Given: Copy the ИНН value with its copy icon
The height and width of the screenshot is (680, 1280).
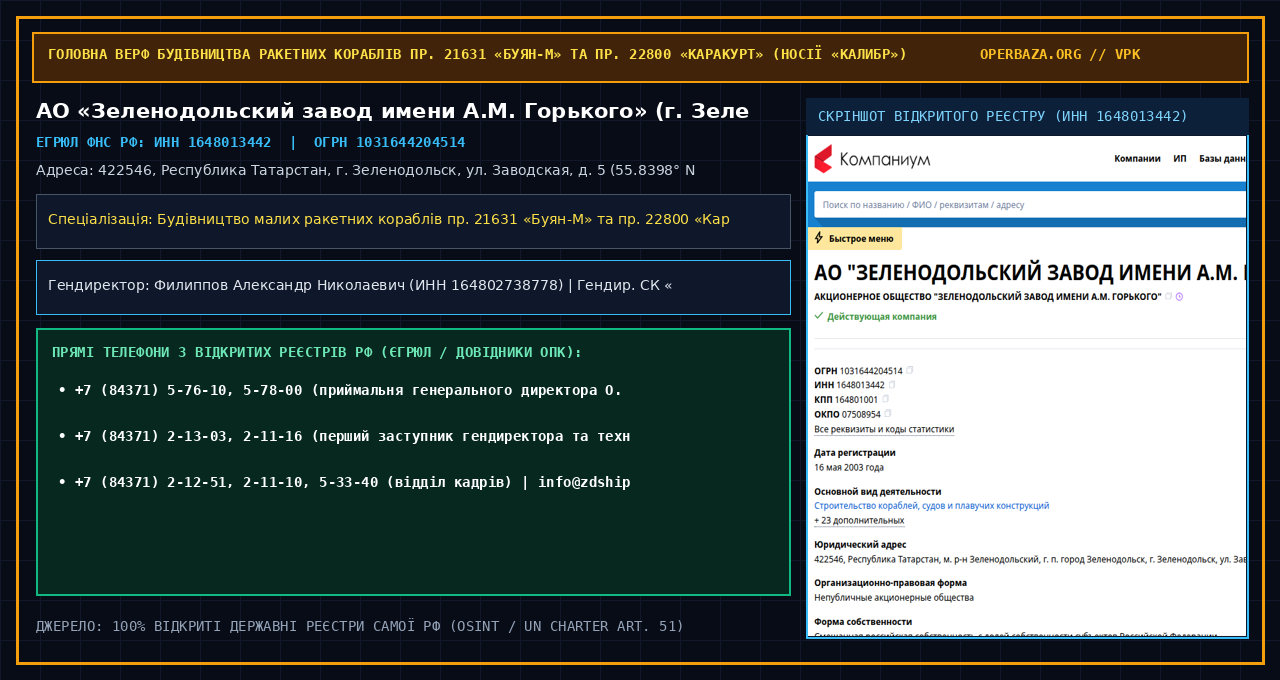Looking at the screenshot, I should (892, 384).
